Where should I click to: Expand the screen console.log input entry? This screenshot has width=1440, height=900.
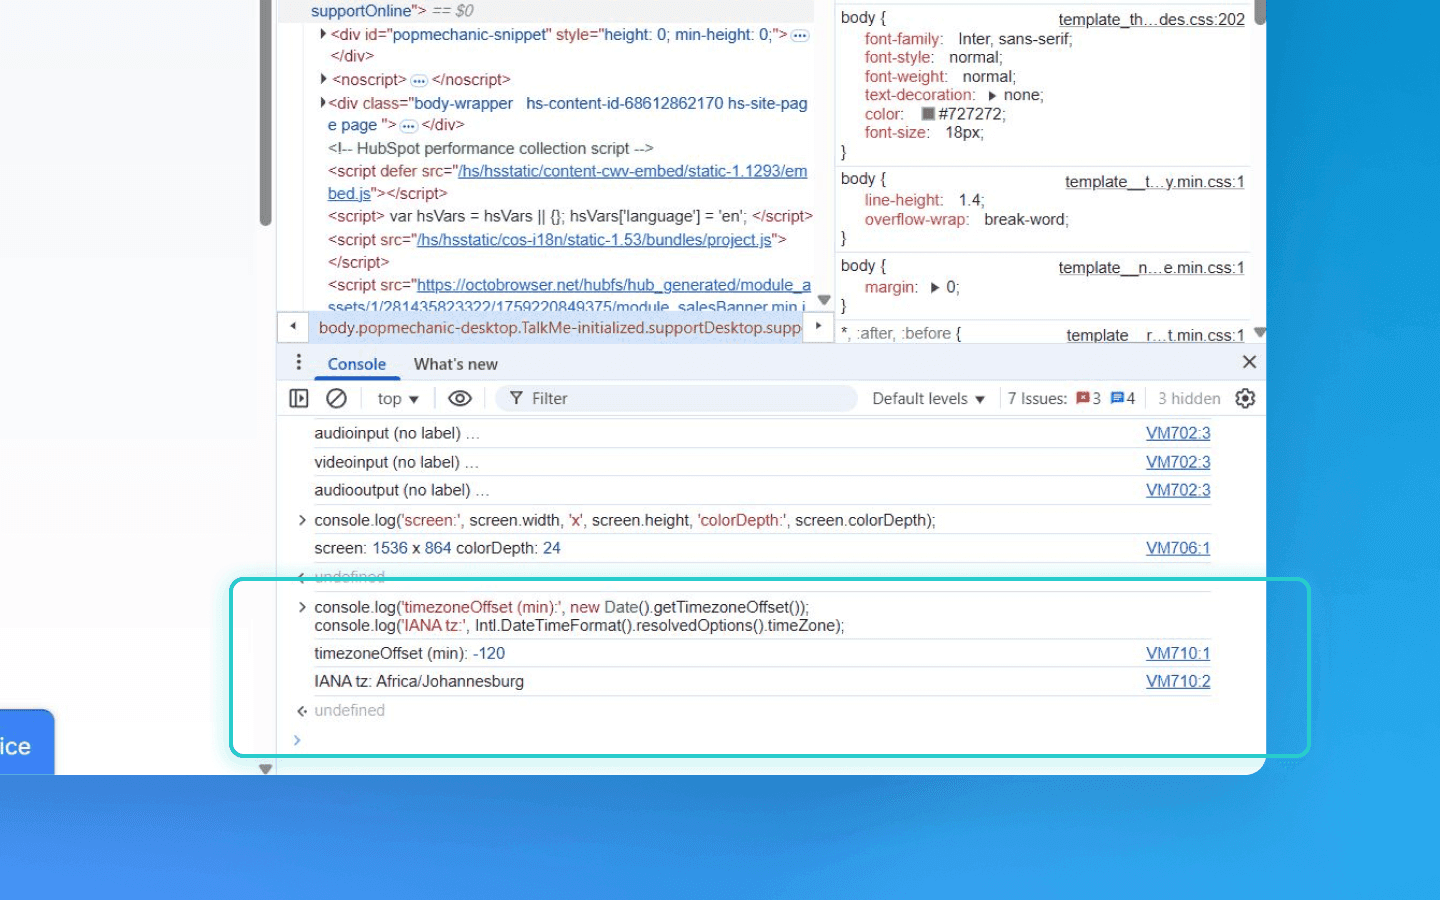click(302, 520)
